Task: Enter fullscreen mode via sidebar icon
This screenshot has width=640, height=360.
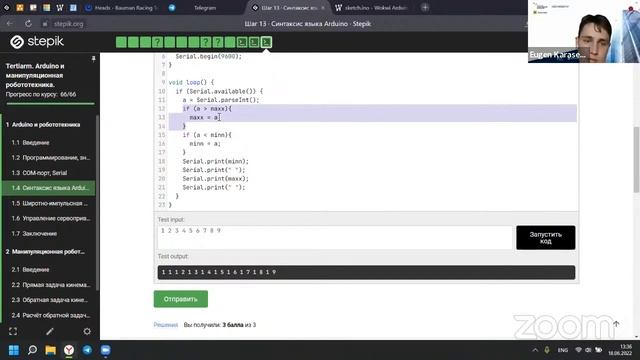Action: [13, 331]
